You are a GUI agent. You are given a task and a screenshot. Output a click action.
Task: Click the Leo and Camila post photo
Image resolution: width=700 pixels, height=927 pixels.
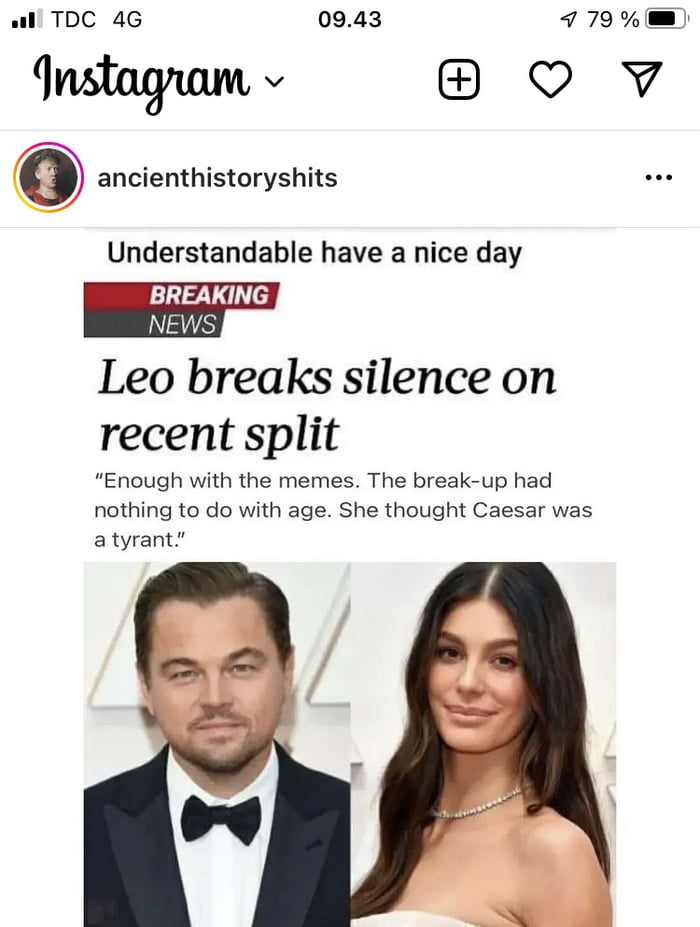(x=350, y=745)
